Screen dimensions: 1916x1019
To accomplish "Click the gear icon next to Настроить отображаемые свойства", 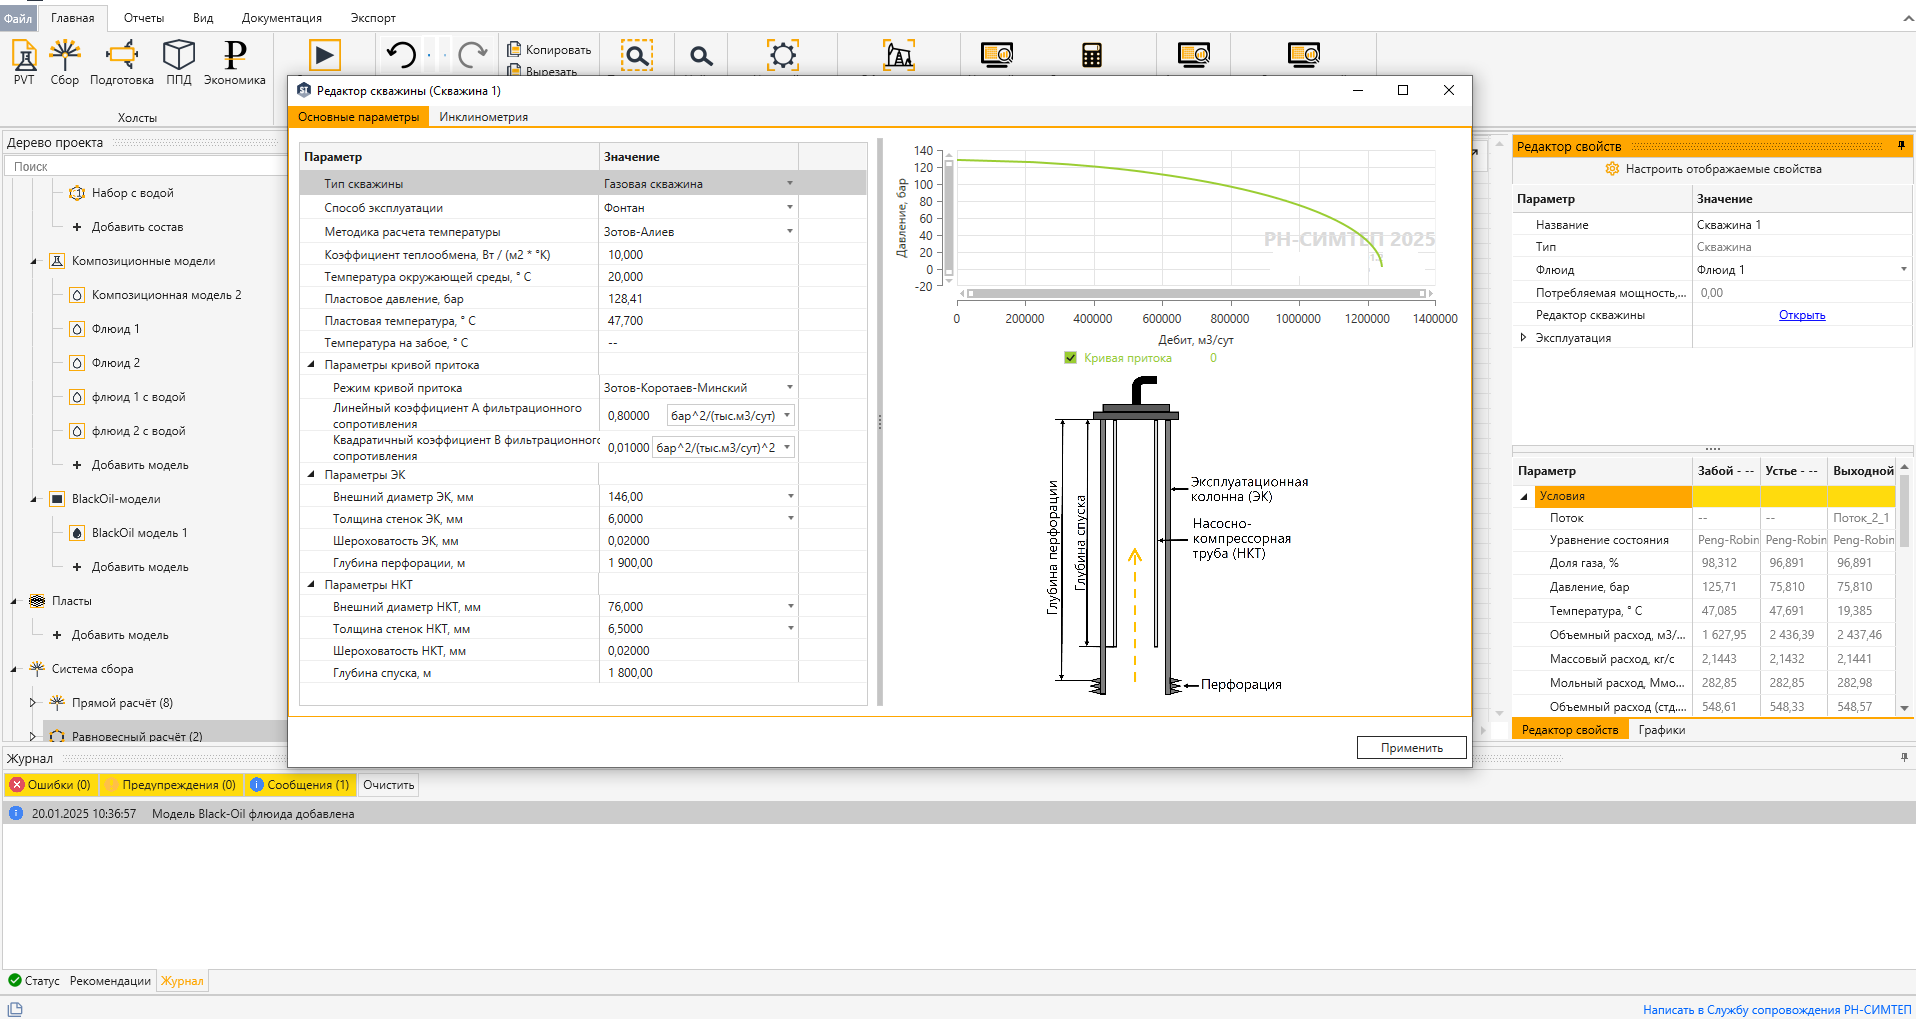I will click(x=1612, y=169).
